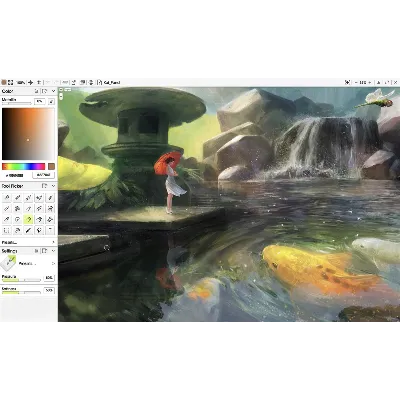Screen dimensions: 400x400
Task: Adjust the second green slider in the Settings panel
Action: 21,293
